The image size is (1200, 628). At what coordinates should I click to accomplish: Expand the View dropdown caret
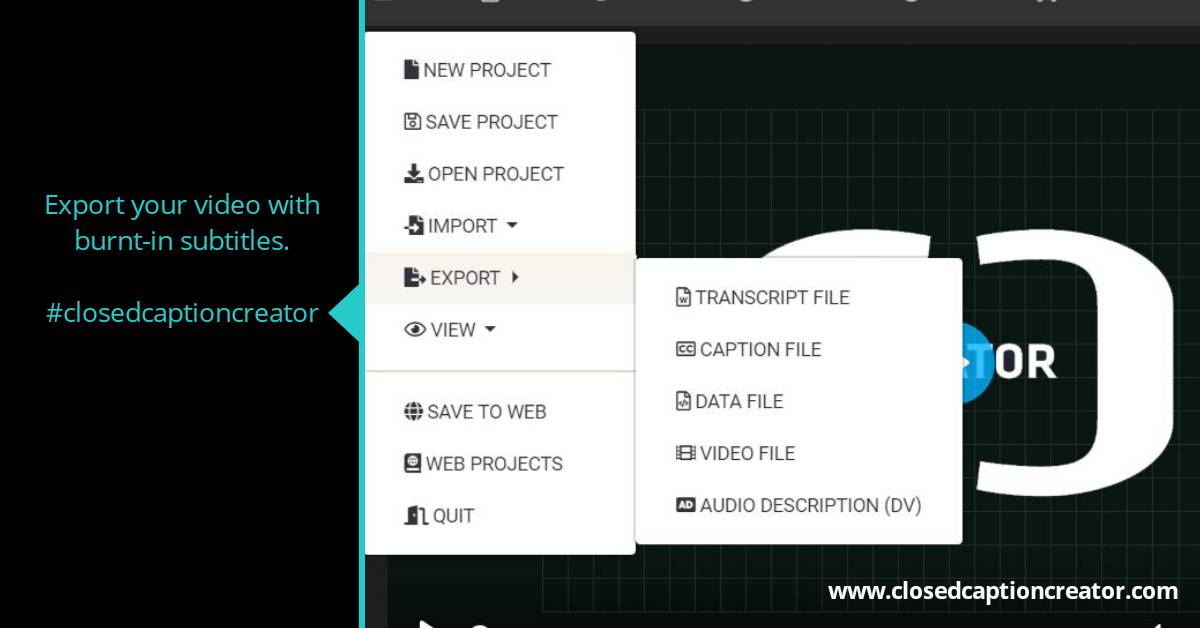(490, 329)
